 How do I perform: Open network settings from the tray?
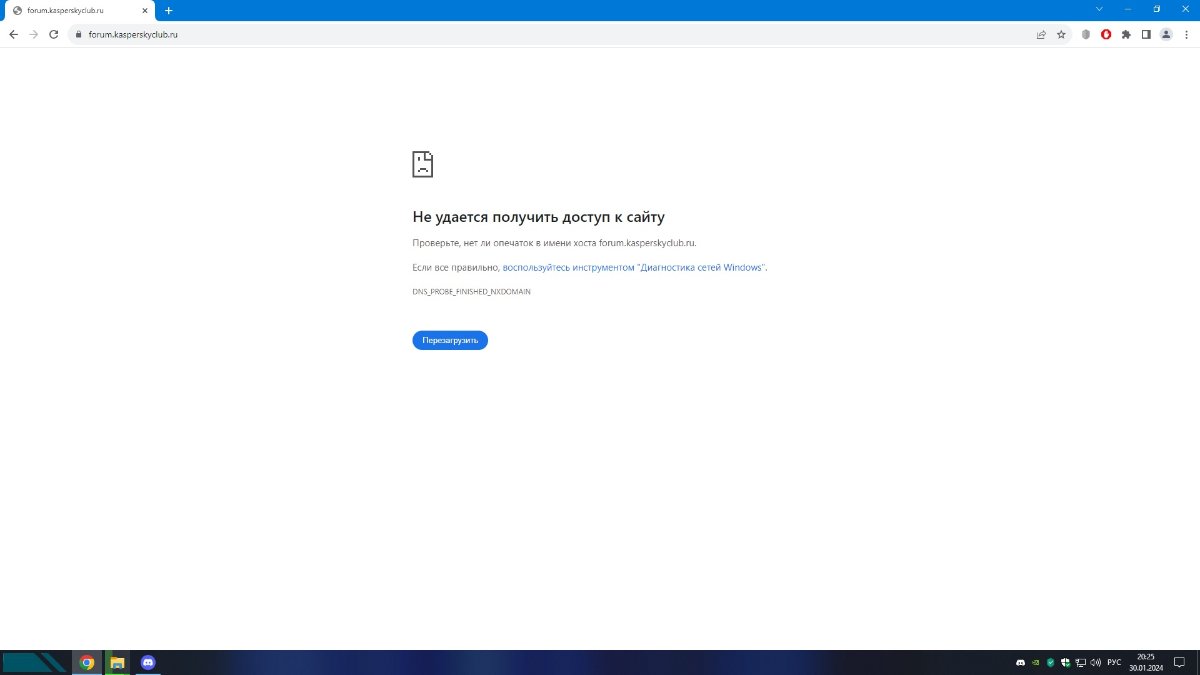click(x=1081, y=662)
